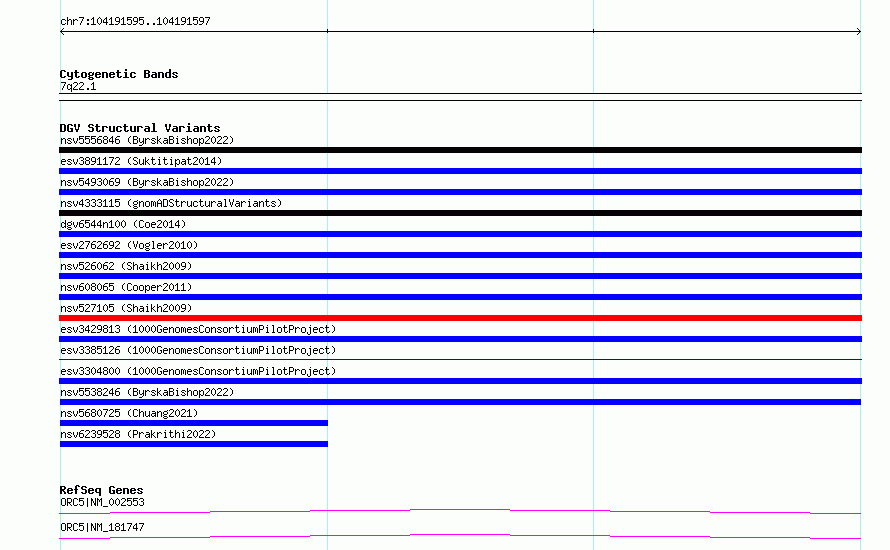The height and width of the screenshot is (550, 890).
Task: Click the cytogenetic band 7q22.1 bar
Action: click(x=460, y=97)
